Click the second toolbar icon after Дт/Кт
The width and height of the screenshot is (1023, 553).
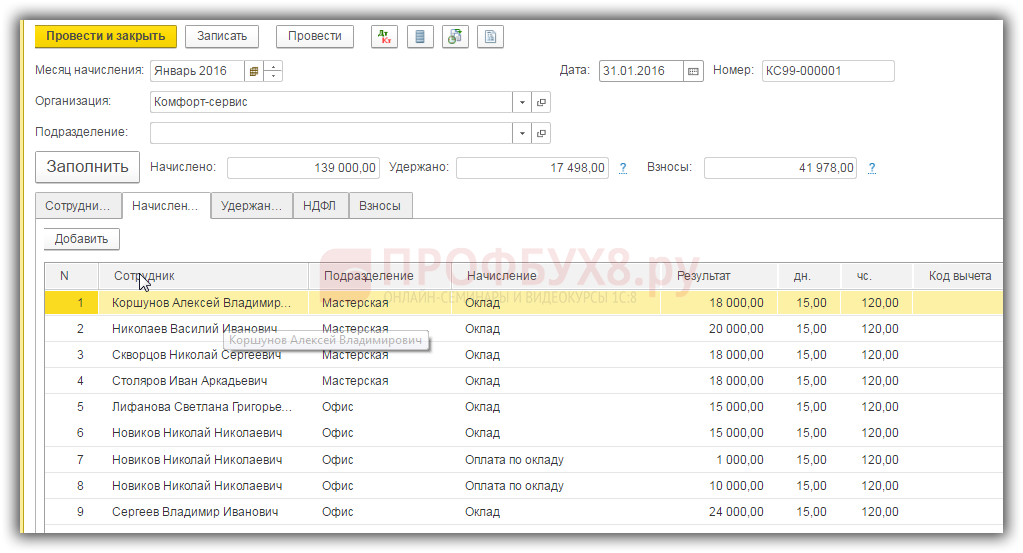click(x=419, y=36)
